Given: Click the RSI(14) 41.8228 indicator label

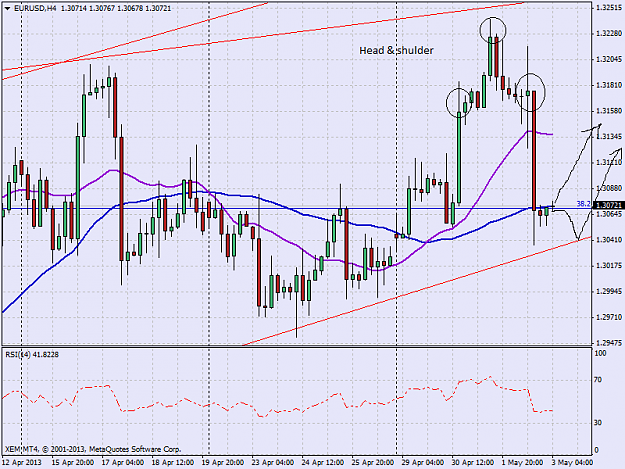Looking at the screenshot, I should coord(32,354).
